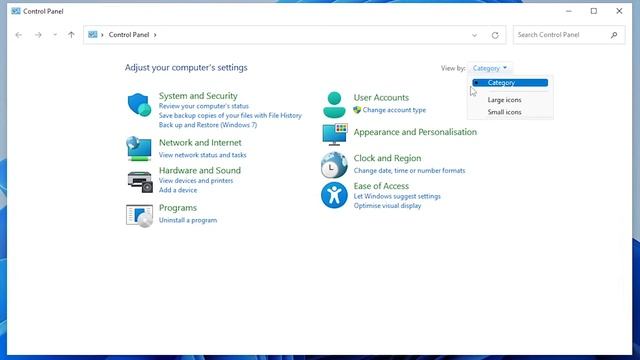Expand the chevron after Control Panel breadcrumb
The width and height of the screenshot is (640, 360).
click(x=155, y=35)
